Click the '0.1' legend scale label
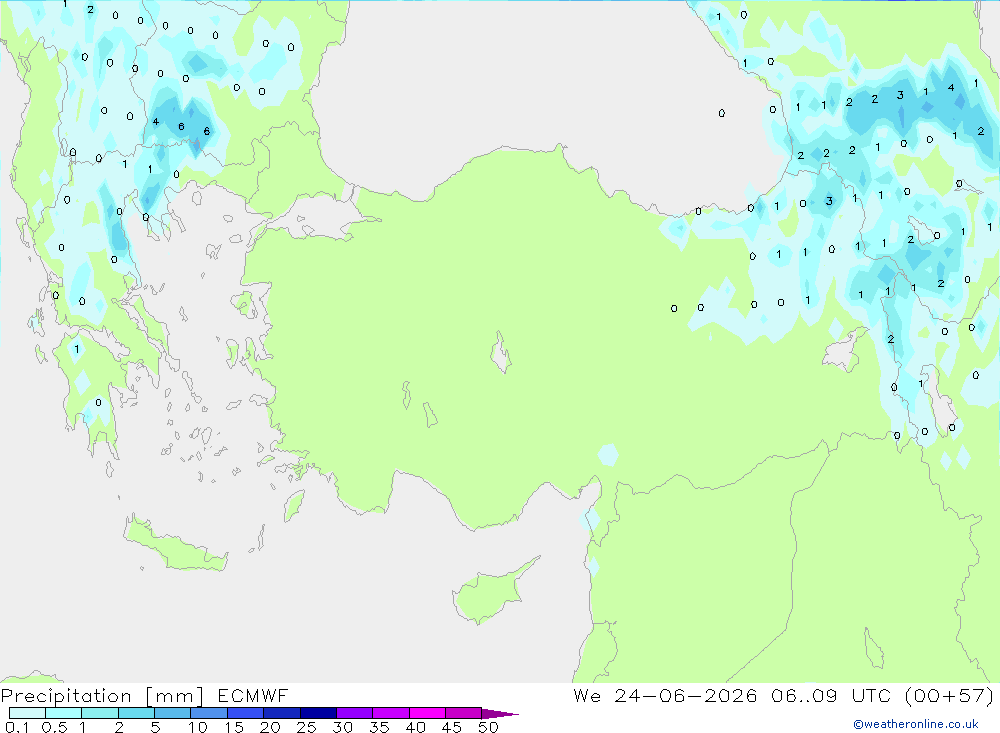 pos(17,727)
